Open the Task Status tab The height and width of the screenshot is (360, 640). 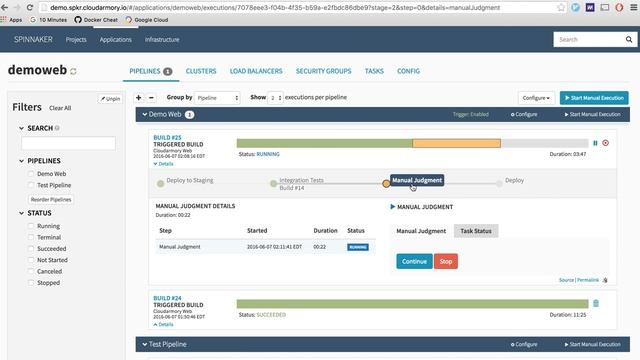(476, 231)
